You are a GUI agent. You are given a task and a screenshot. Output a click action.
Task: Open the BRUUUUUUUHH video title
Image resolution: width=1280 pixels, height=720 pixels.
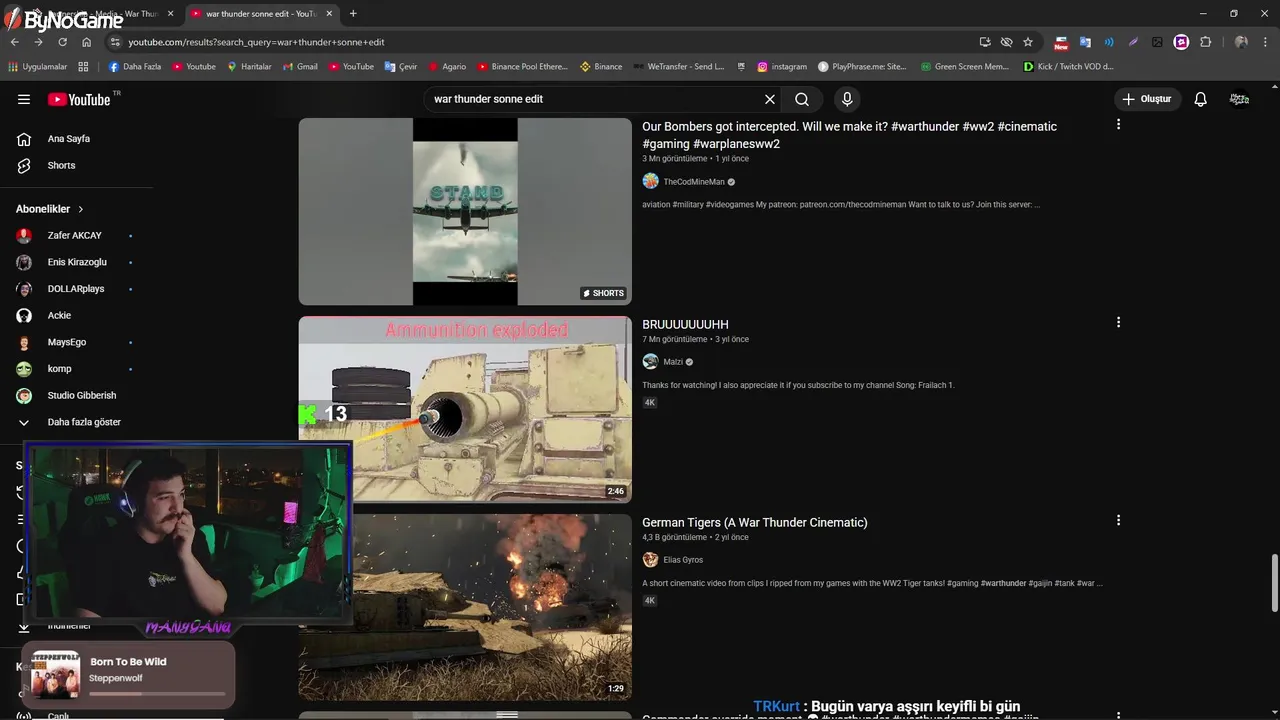tap(685, 324)
